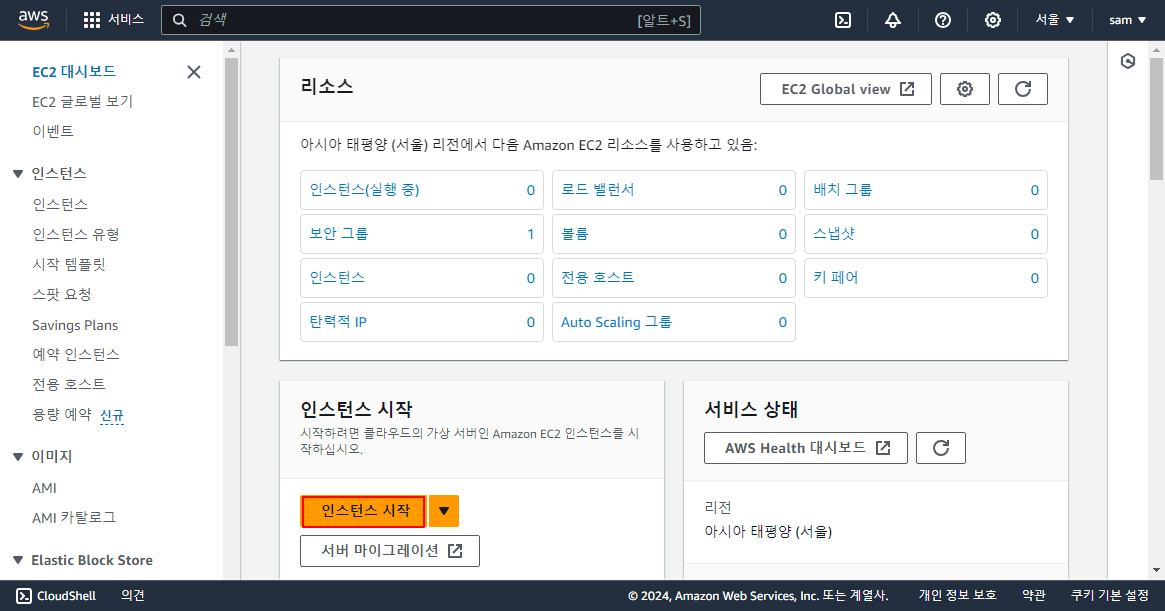1165x611 pixels.
Task: Click CloudShell in the footer
Action: coord(56,595)
